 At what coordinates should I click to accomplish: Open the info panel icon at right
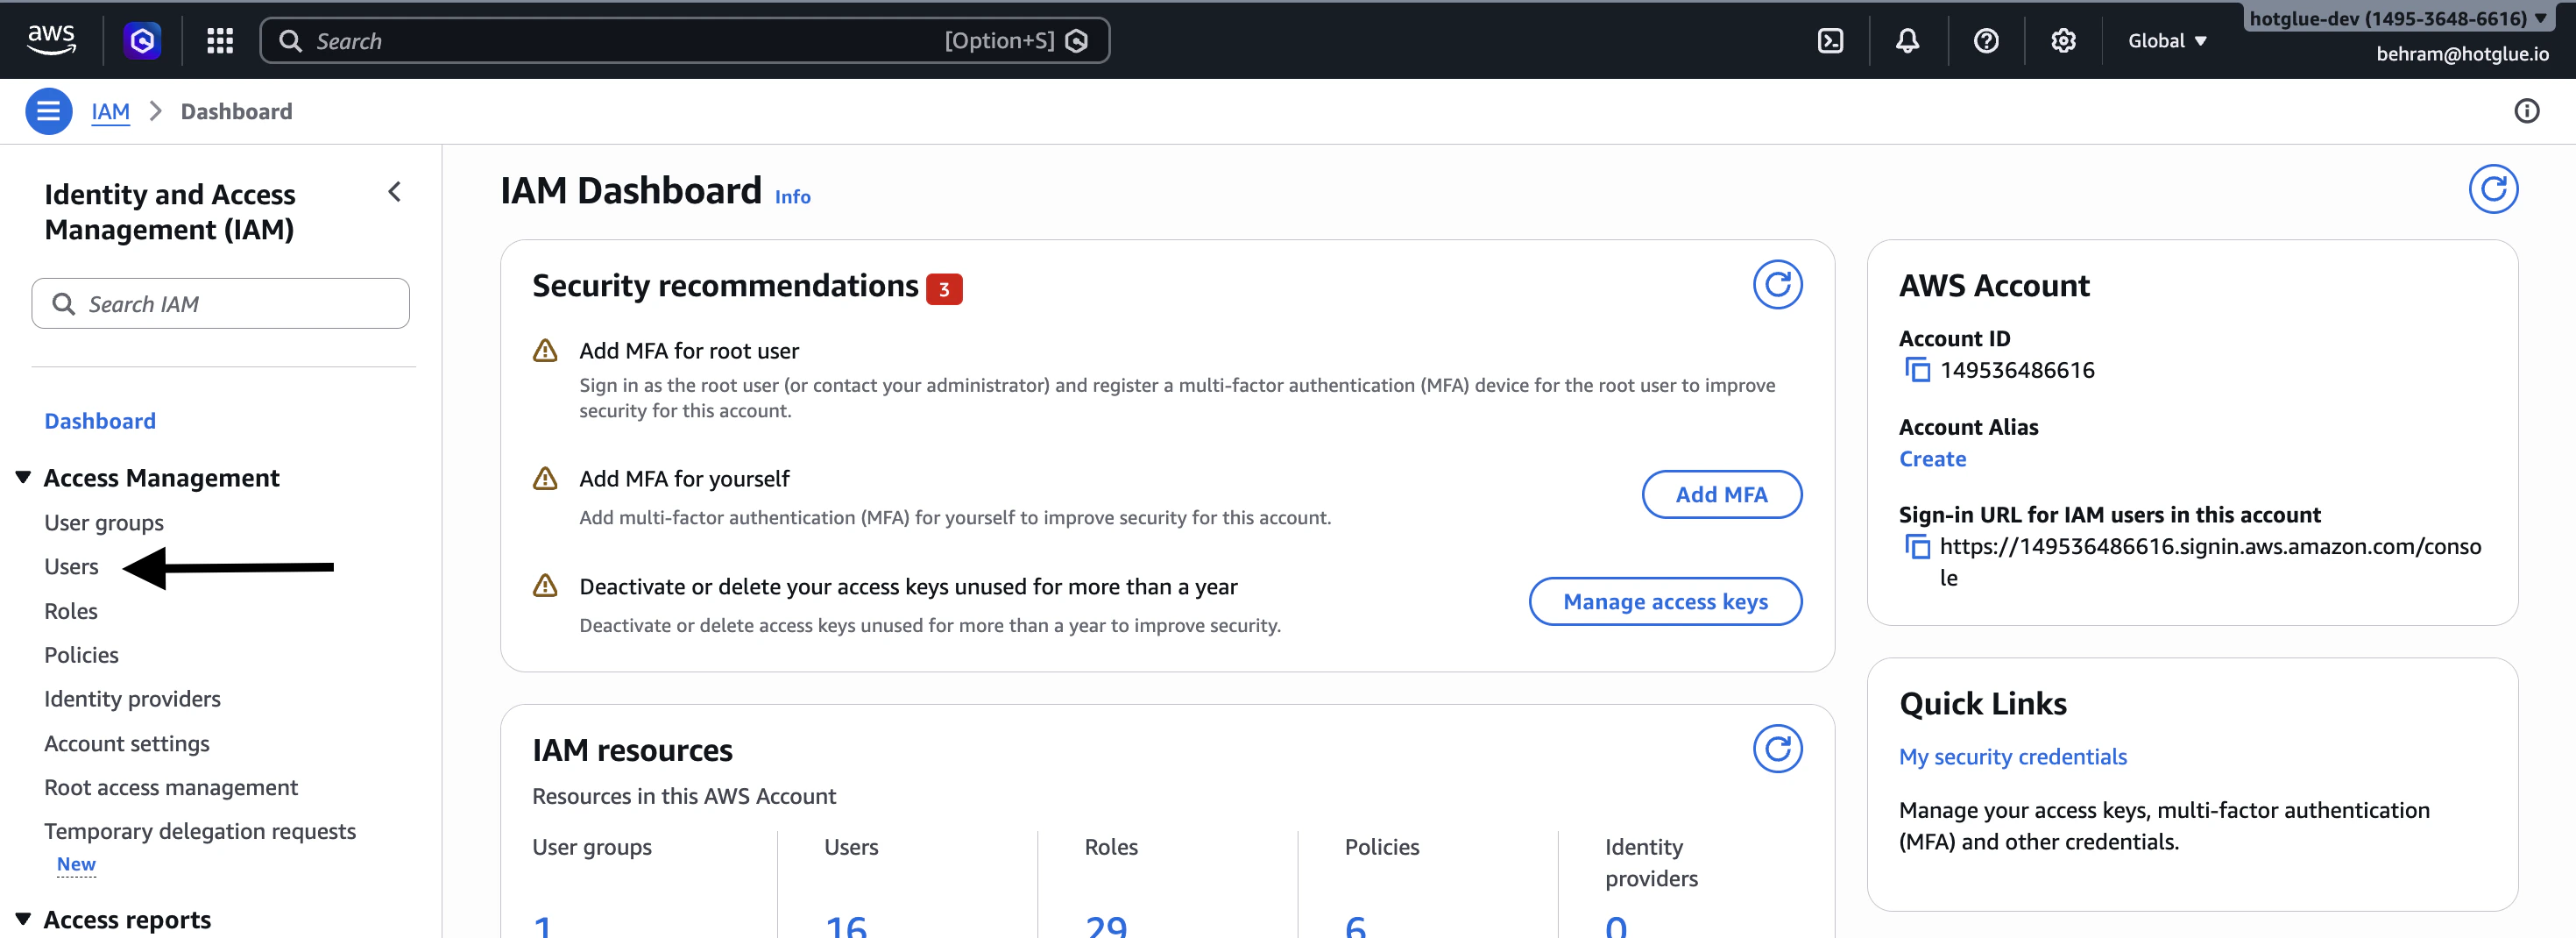pyautogui.click(x=2526, y=111)
